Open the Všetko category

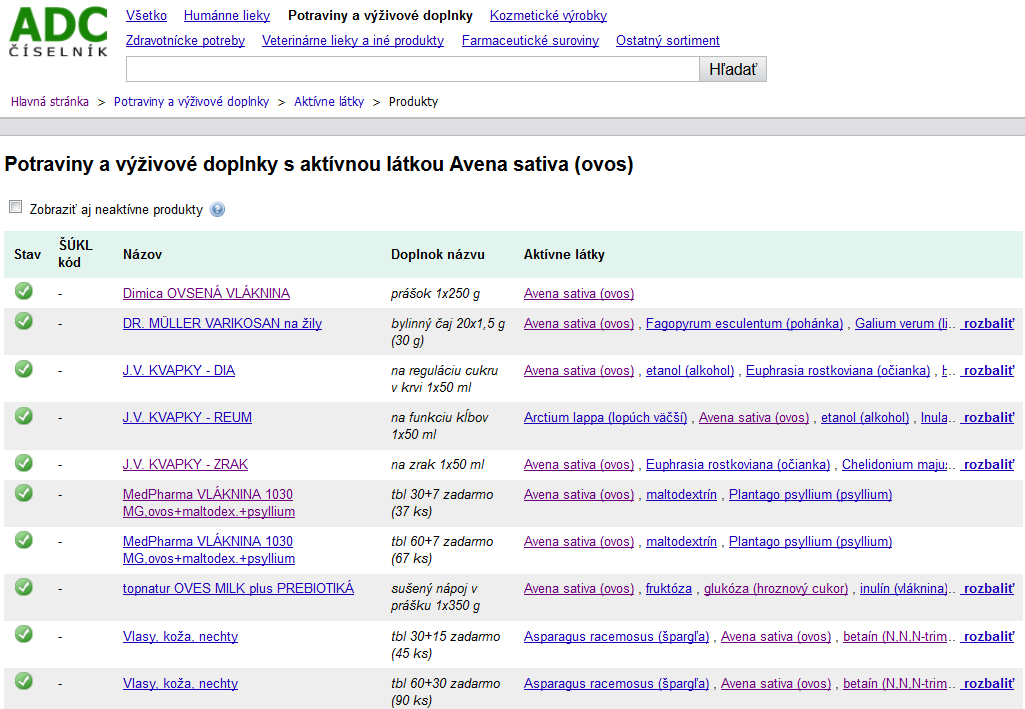pyautogui.click(x=146, y=15)
